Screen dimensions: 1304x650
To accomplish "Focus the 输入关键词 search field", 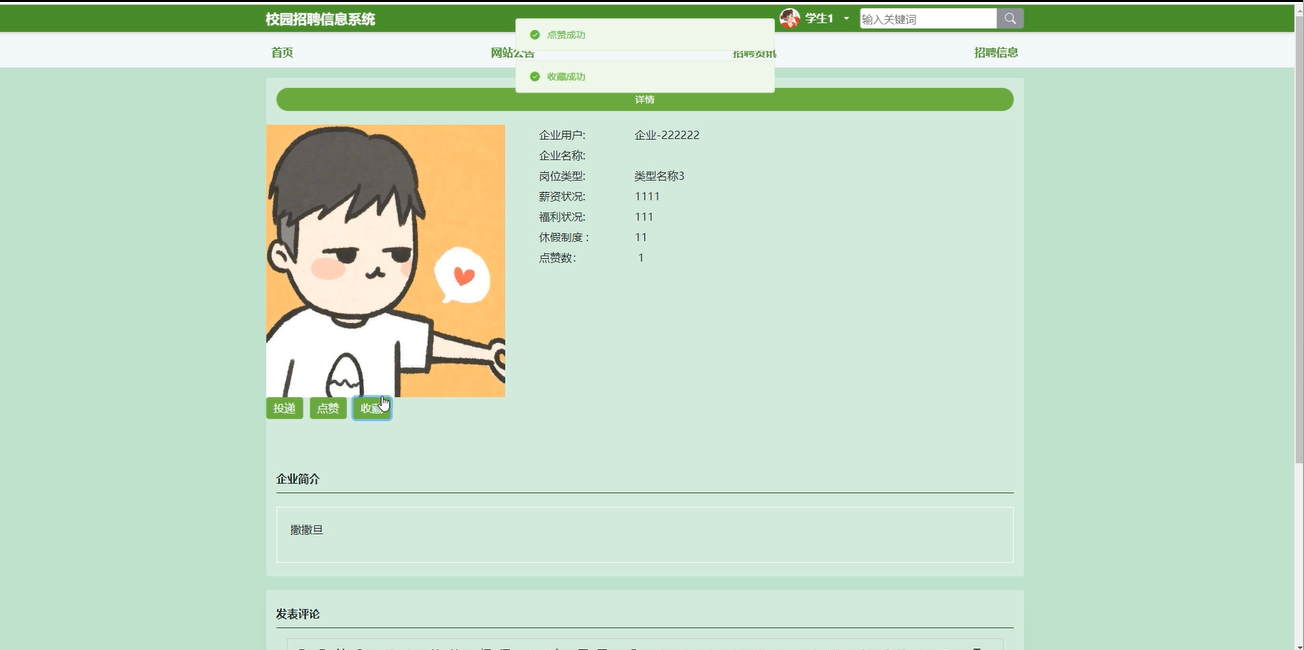I will 928,18.
